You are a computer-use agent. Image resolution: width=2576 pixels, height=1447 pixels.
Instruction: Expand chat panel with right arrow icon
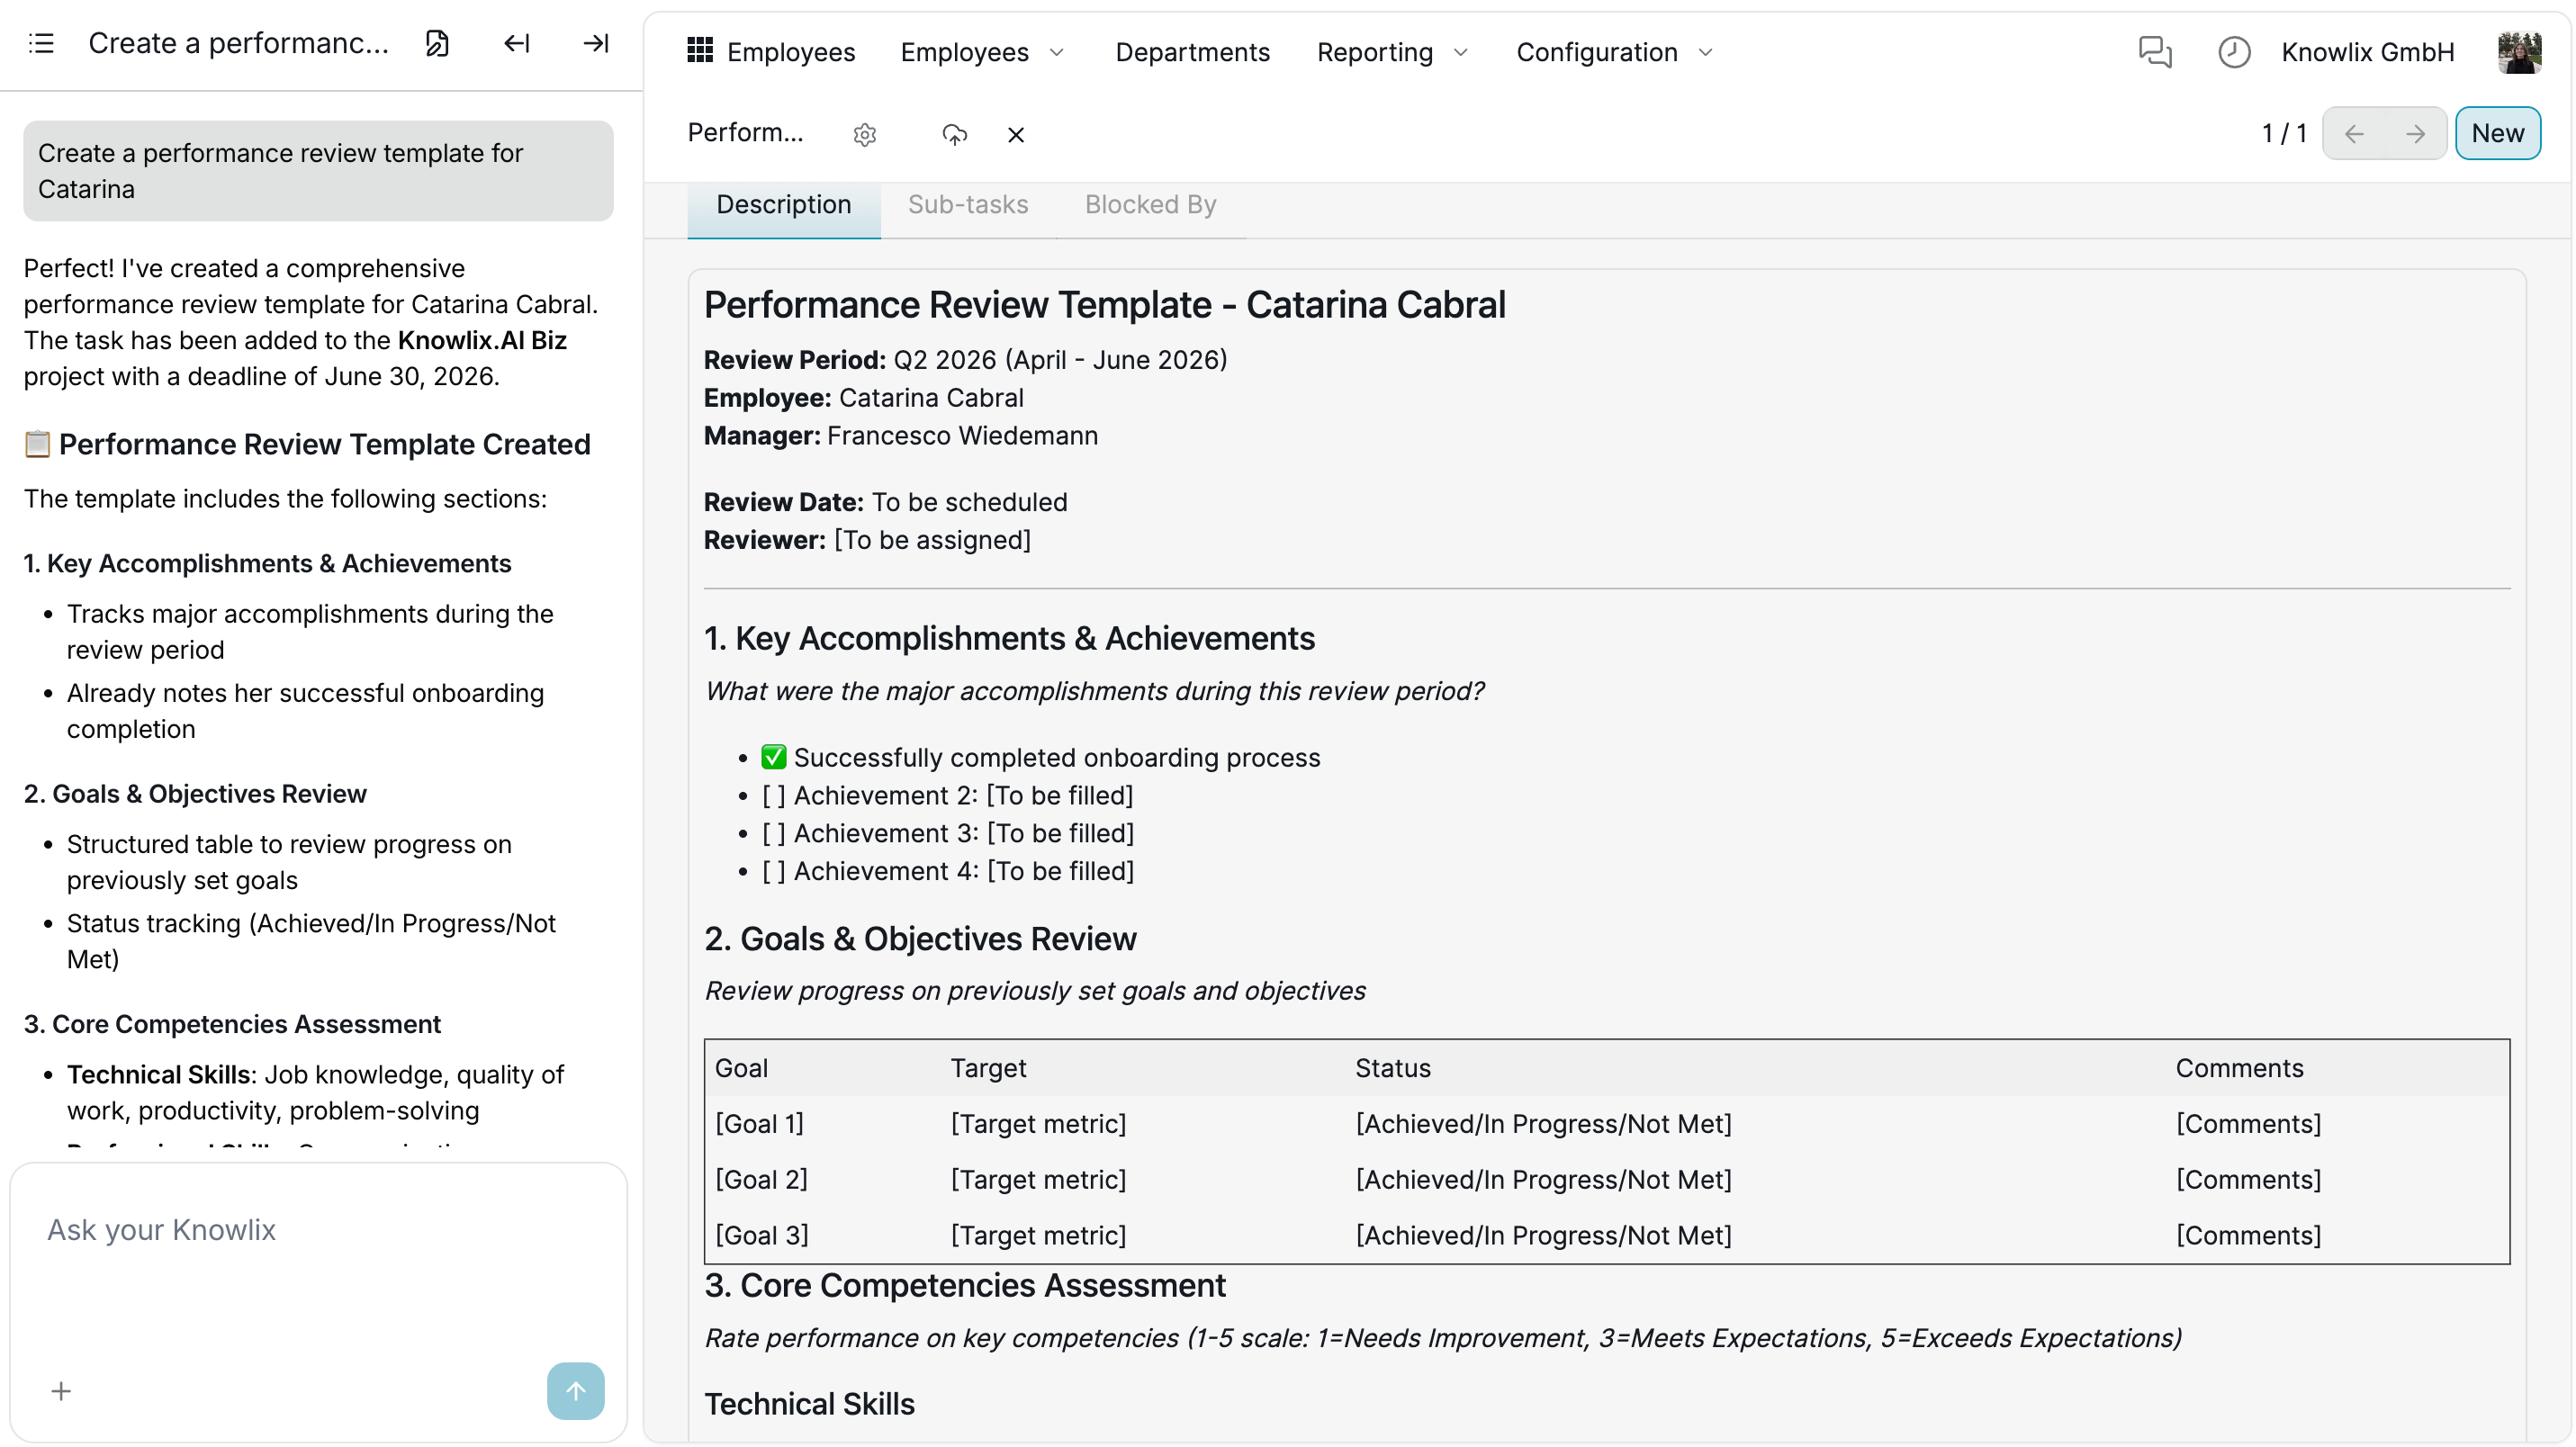pos(596,43)
